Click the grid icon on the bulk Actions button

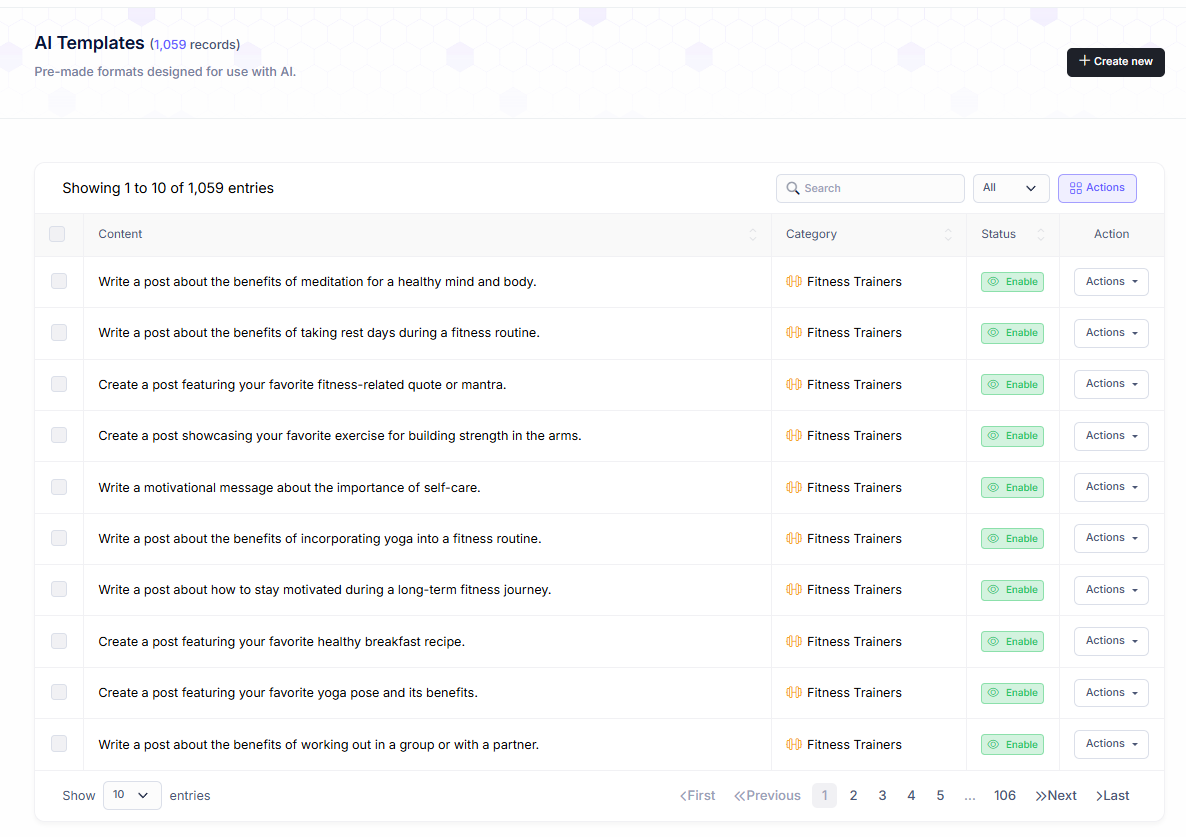pos(1076,188)
